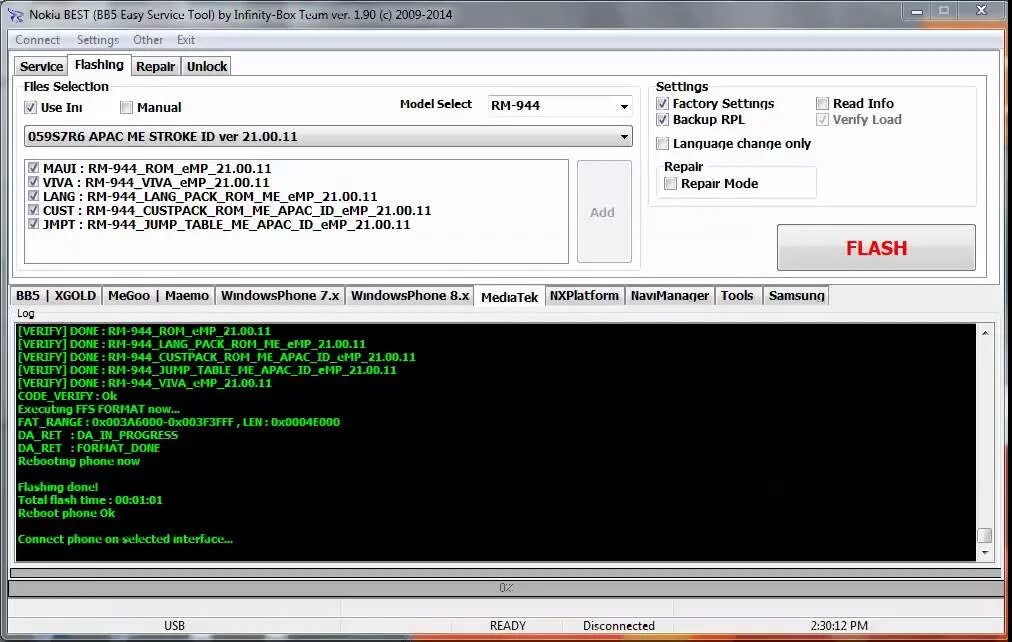Minimize the Nokia BEST window
1012x642 pixels.
[x=916, y=11]
